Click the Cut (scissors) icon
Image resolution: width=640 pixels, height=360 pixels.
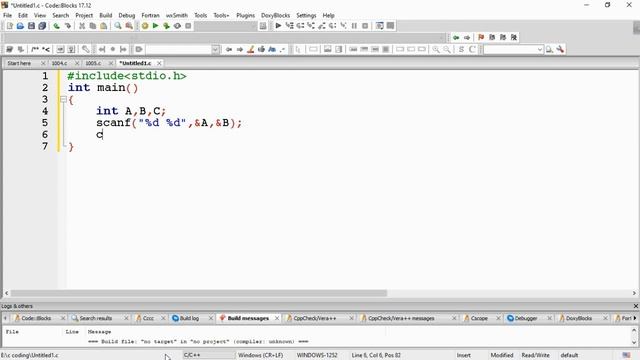point(82,26)
